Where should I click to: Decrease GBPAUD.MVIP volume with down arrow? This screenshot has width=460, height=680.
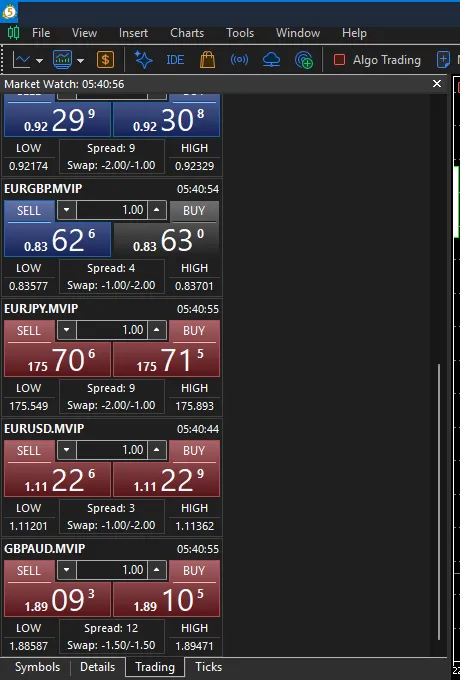pyautogui.click(x=66, y=570)
